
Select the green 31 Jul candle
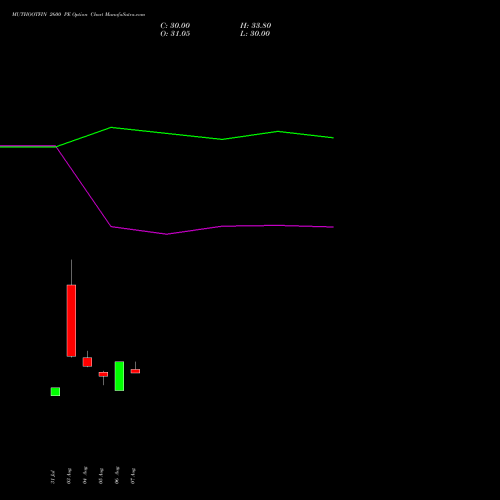tap(55, 392)
